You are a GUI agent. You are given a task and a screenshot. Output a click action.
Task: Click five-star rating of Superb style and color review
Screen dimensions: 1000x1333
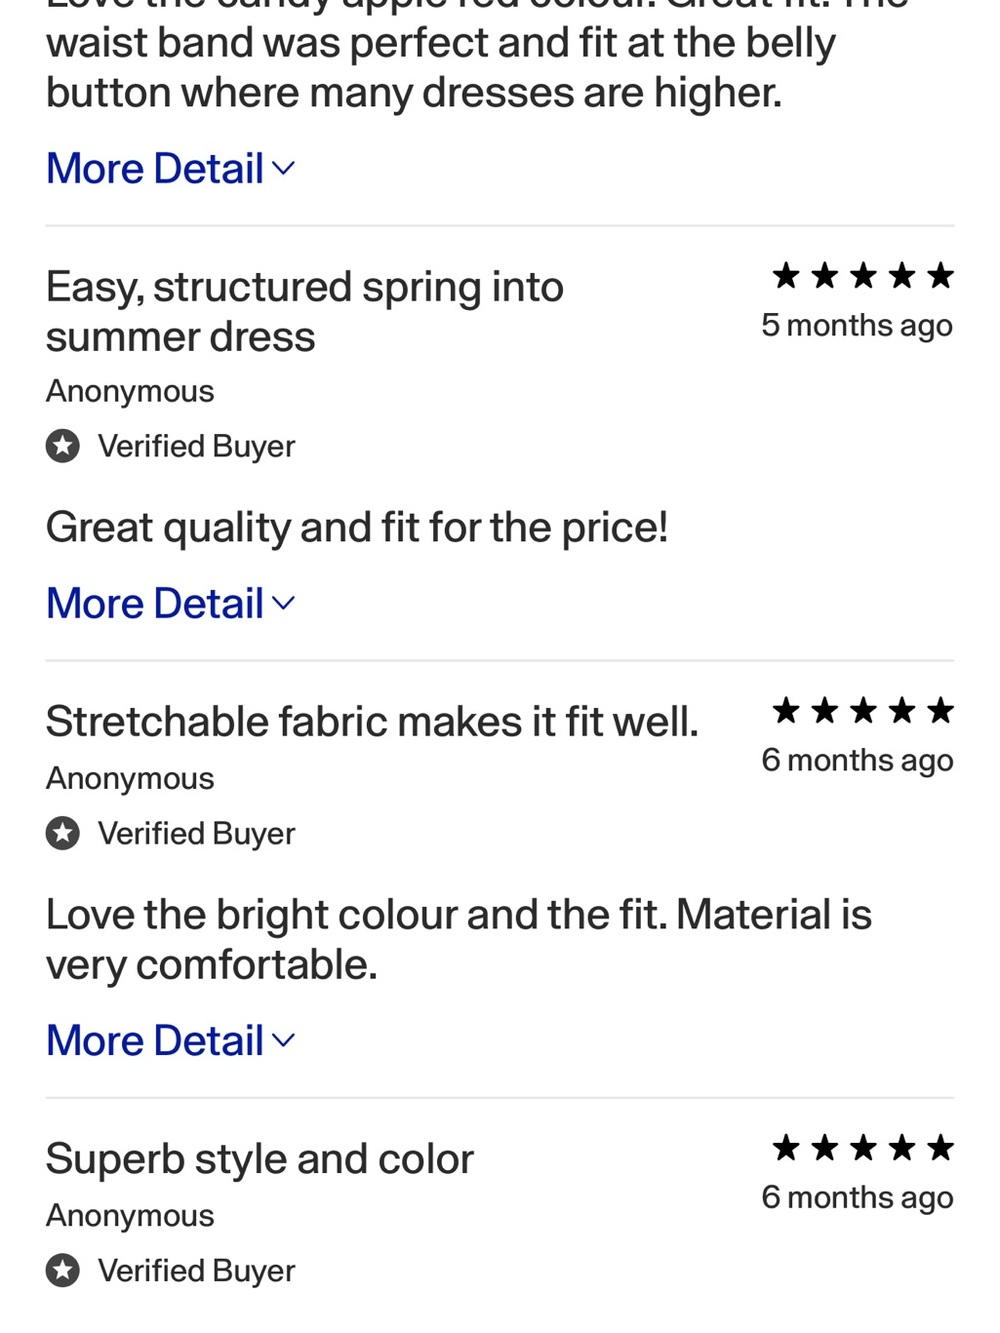coord(863,1147)
